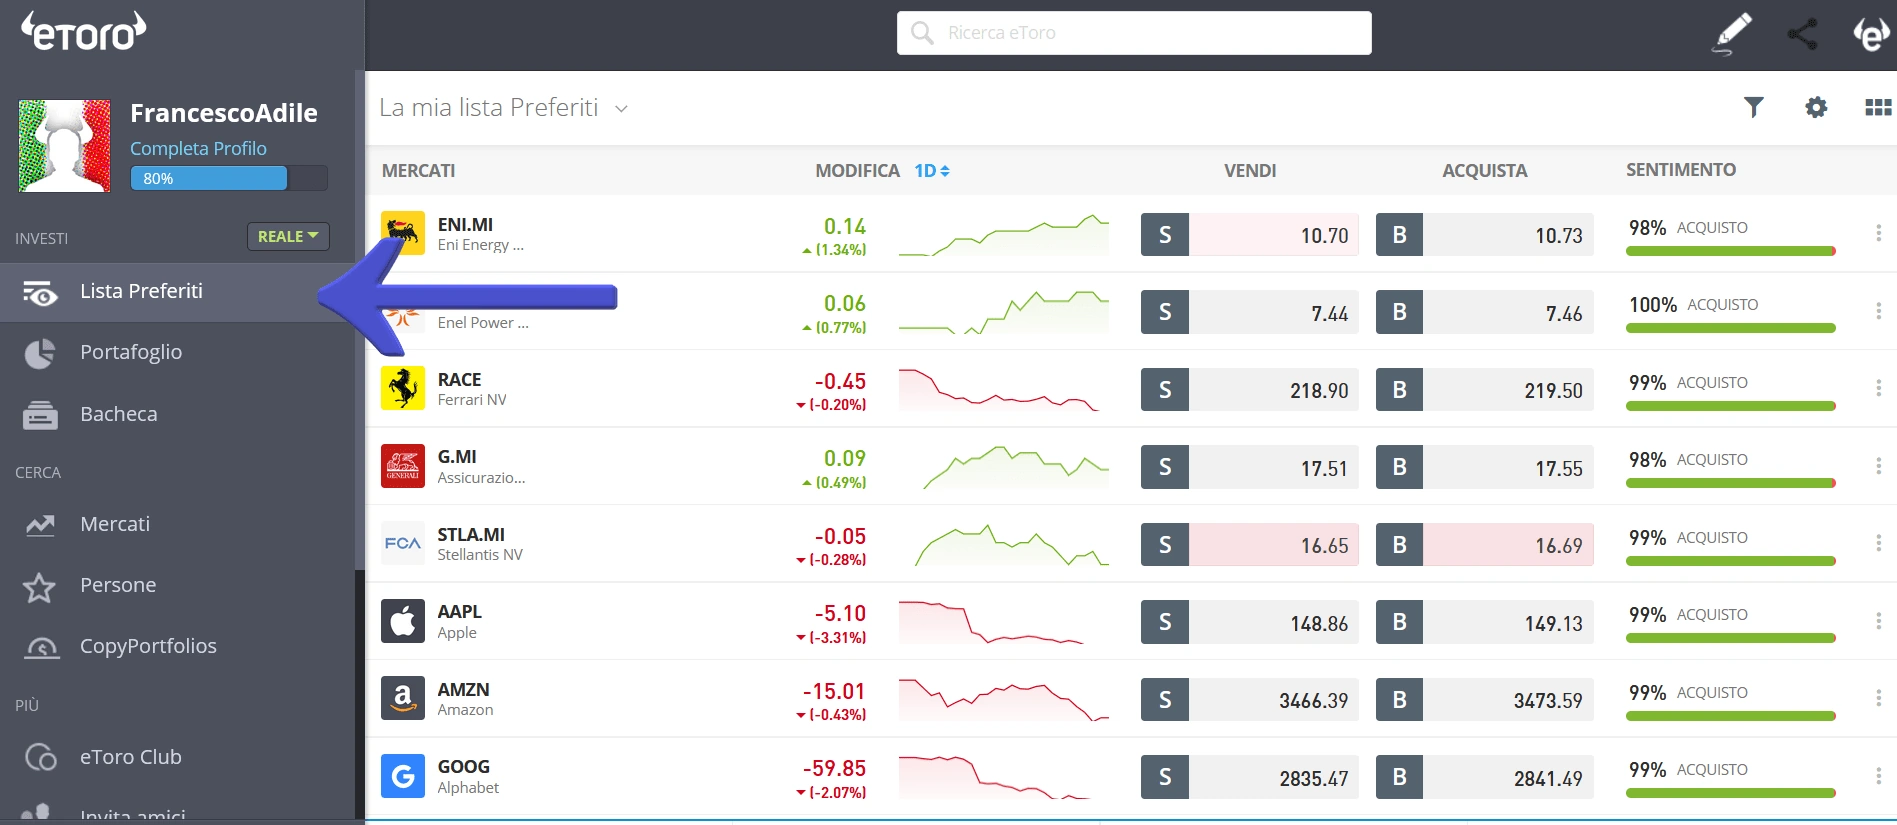This screenshot has height=825, width=1897.
Task: Open the Ferrari row three-dot menu
Action: 1878,388
